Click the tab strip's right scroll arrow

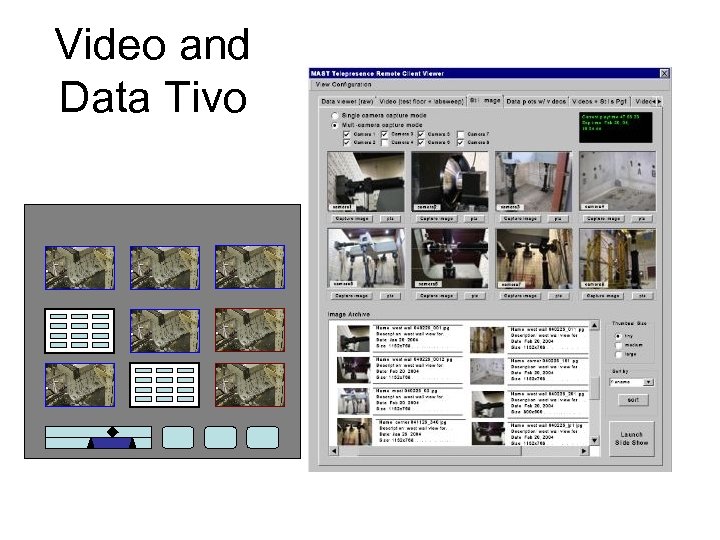tap(659, 101)
